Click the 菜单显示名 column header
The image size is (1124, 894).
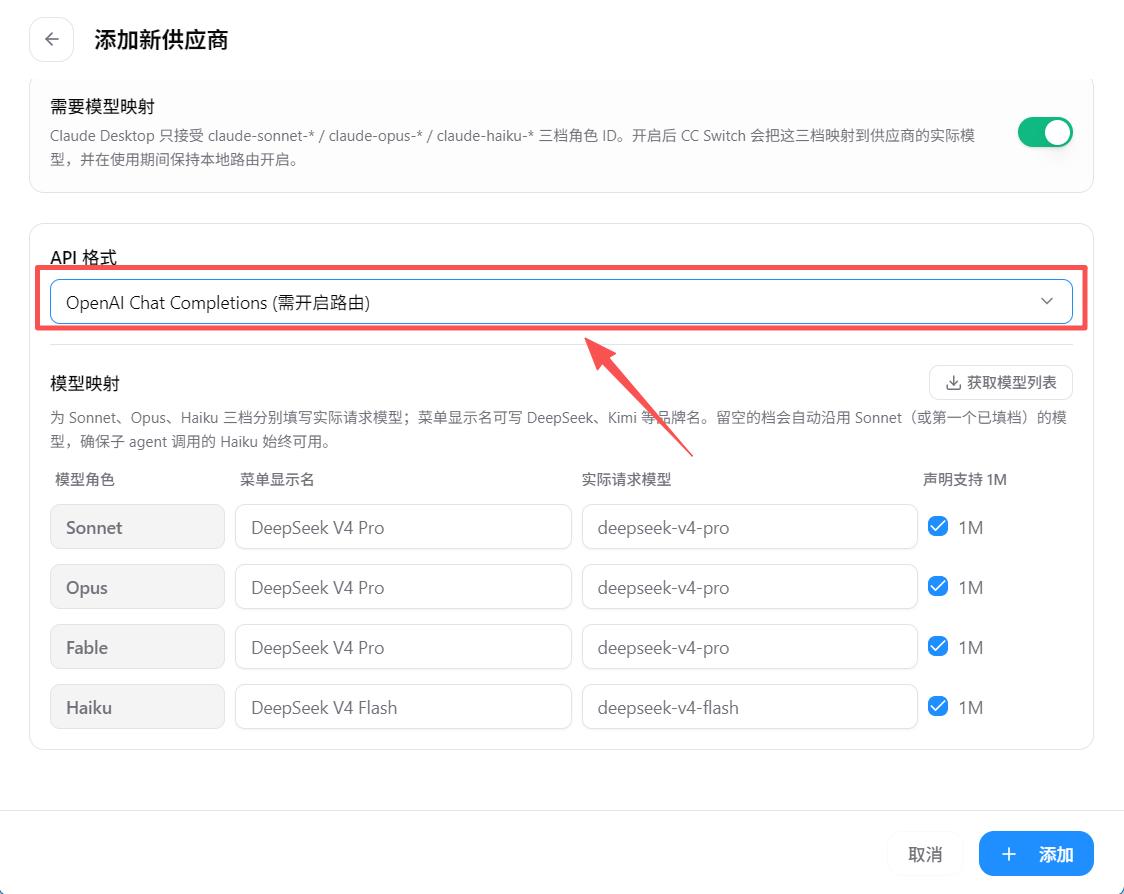(x=277, y=480)
